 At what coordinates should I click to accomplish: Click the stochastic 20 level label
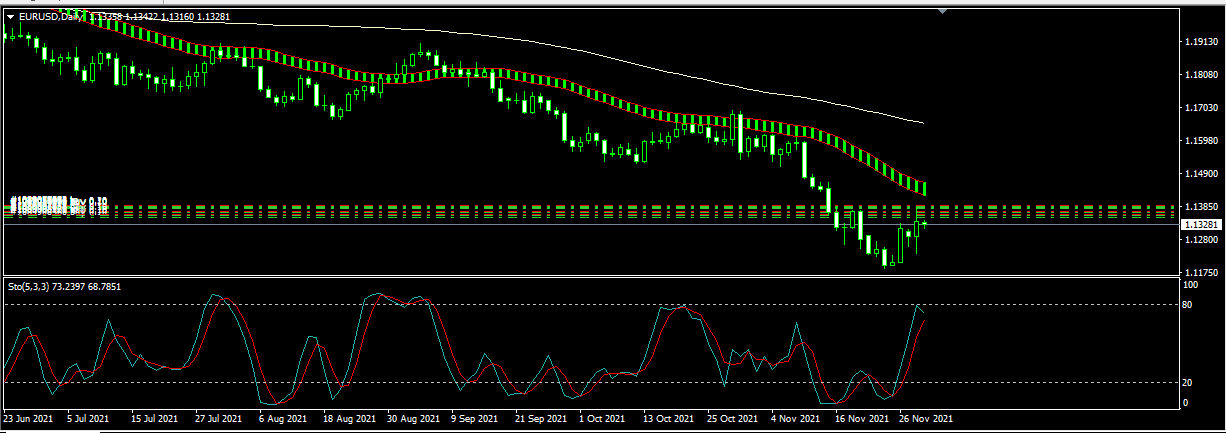1189,382
